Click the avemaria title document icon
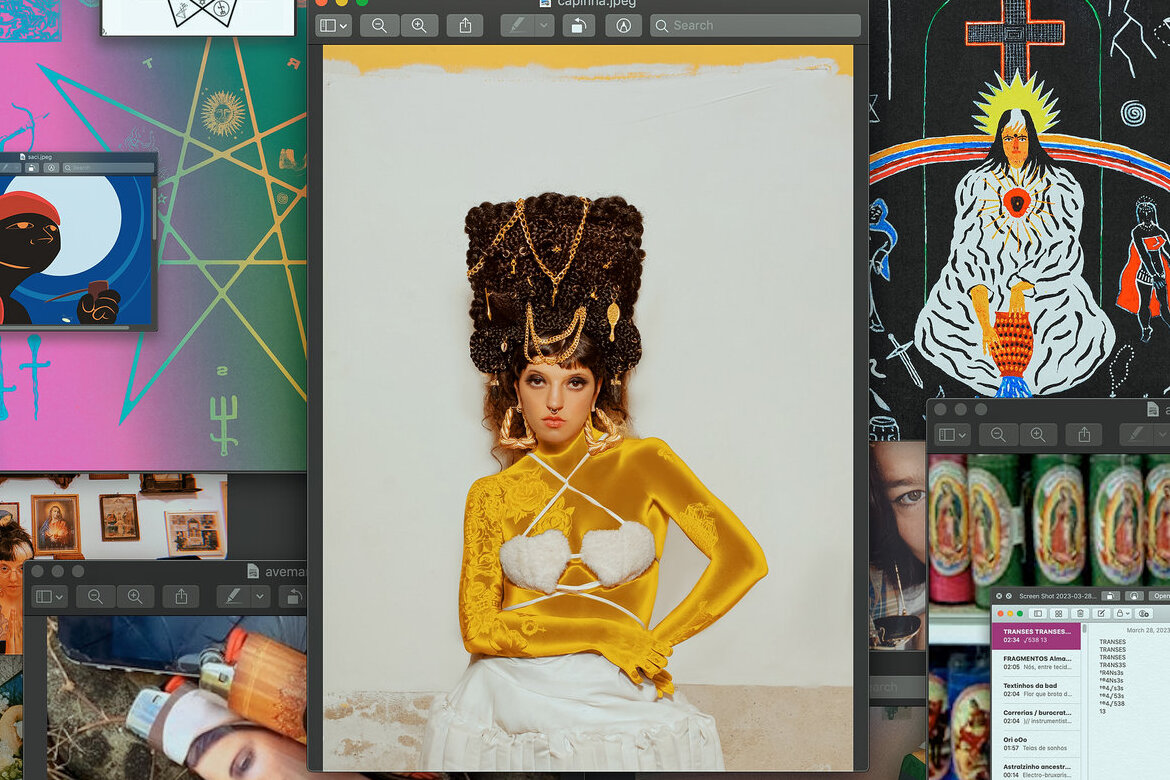 pyautogui.click(x=253, y=571)
